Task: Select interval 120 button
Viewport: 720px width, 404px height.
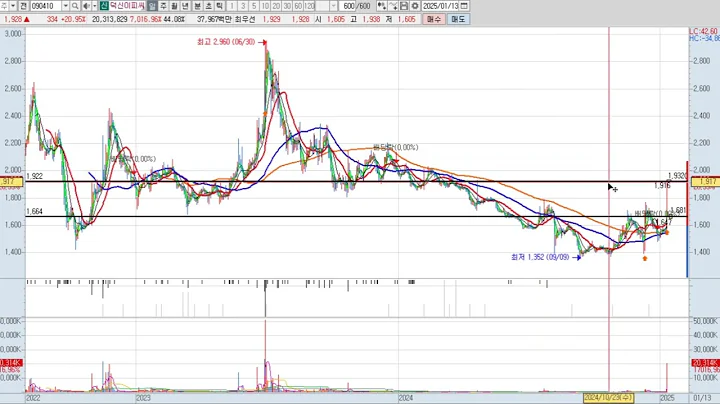Action: pyautogui.click(x=309, y=6)
